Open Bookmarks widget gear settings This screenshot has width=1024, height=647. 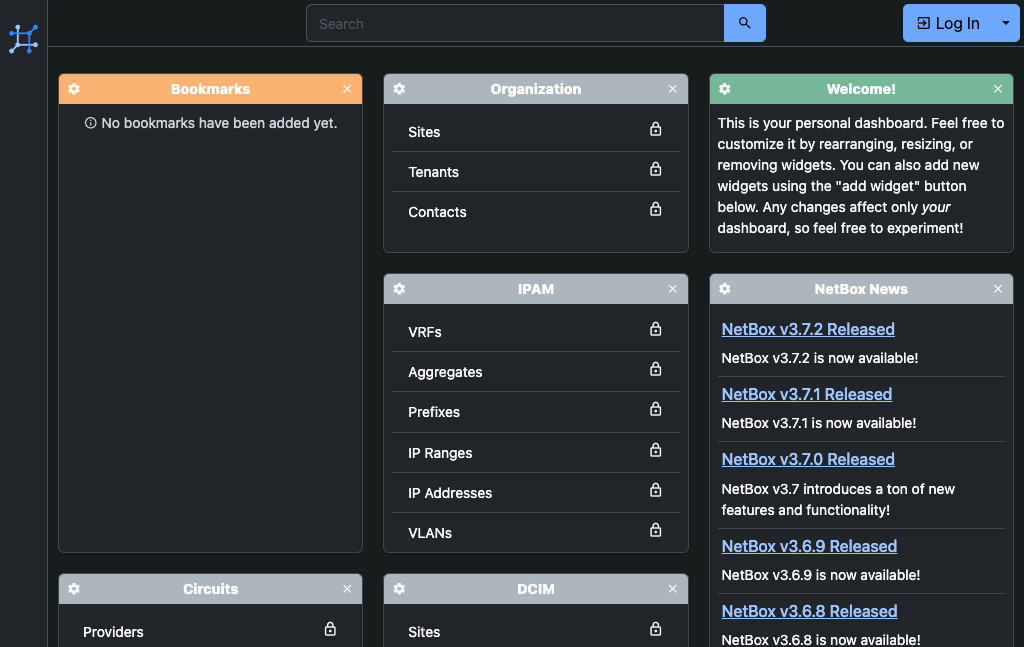pyautogui.click(x=74, y=89)
